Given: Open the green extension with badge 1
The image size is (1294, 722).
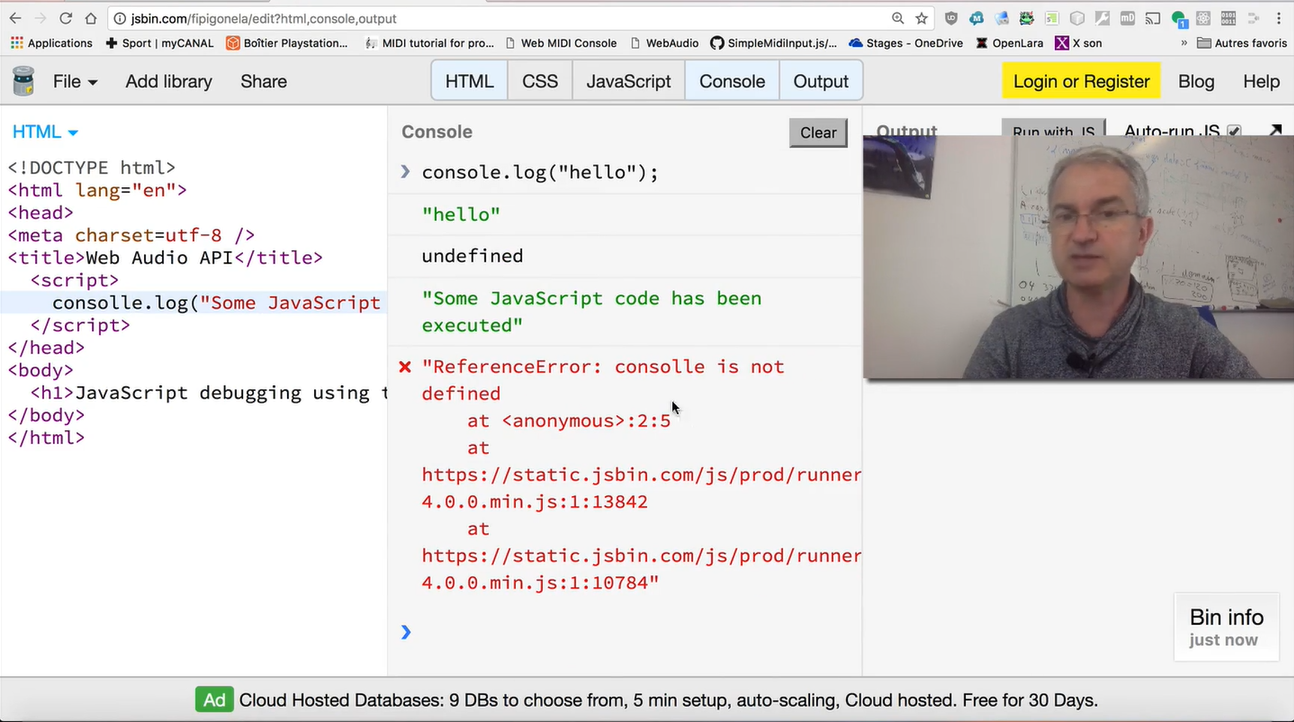Looking at the screenshot, I should (1179, 19).
